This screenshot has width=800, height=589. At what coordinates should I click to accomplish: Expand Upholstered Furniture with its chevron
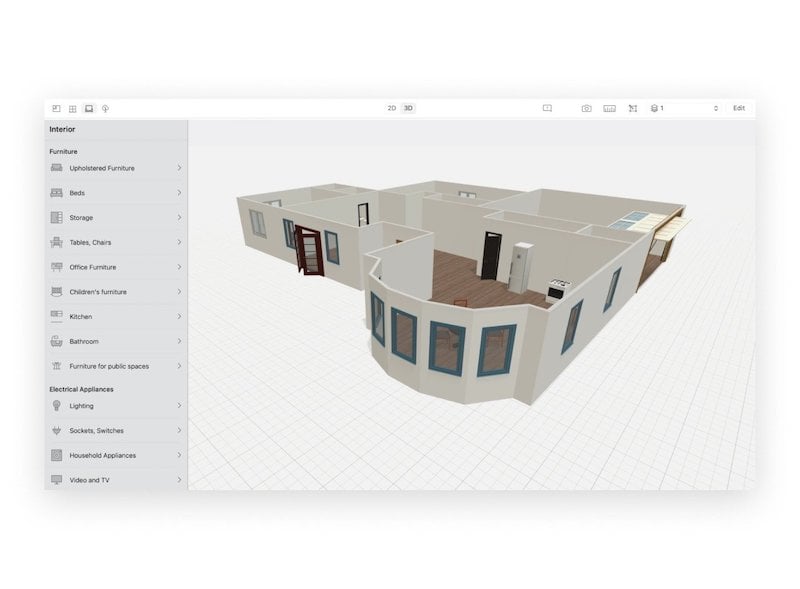coord(179,168)
